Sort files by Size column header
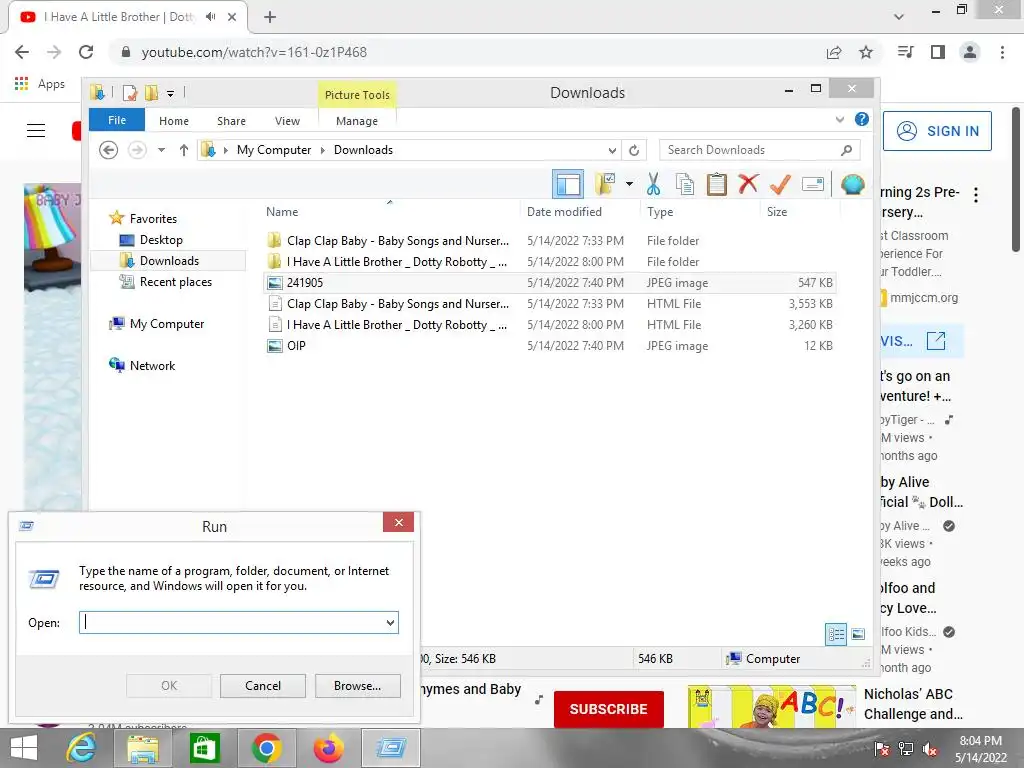This screenshot has width=1024, height=768. pos(777,212)
